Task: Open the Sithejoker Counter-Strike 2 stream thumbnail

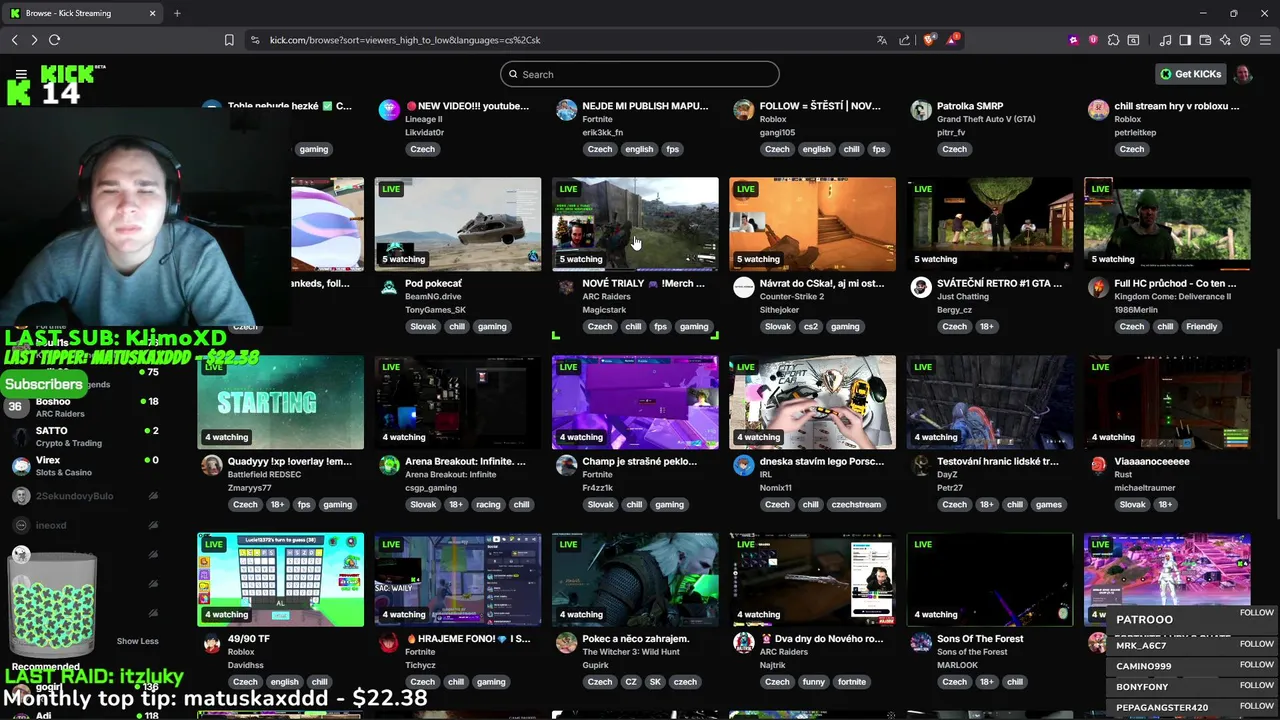Action: [812, 224]
